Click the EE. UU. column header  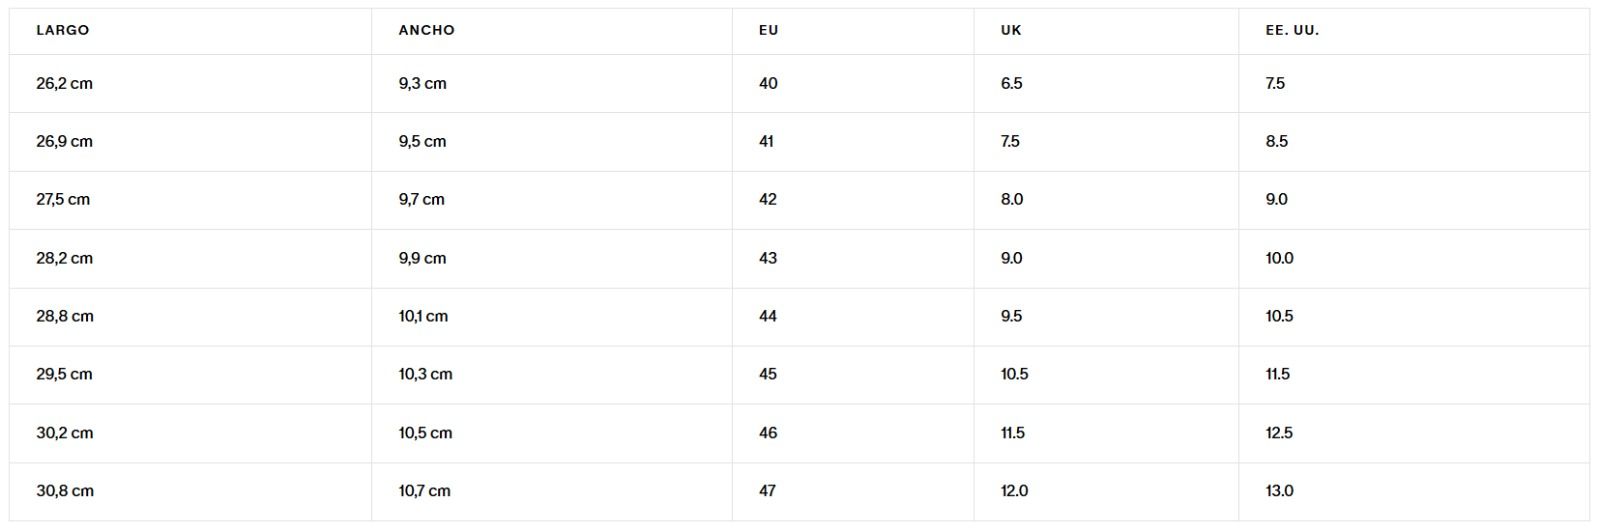(1292, 30)
